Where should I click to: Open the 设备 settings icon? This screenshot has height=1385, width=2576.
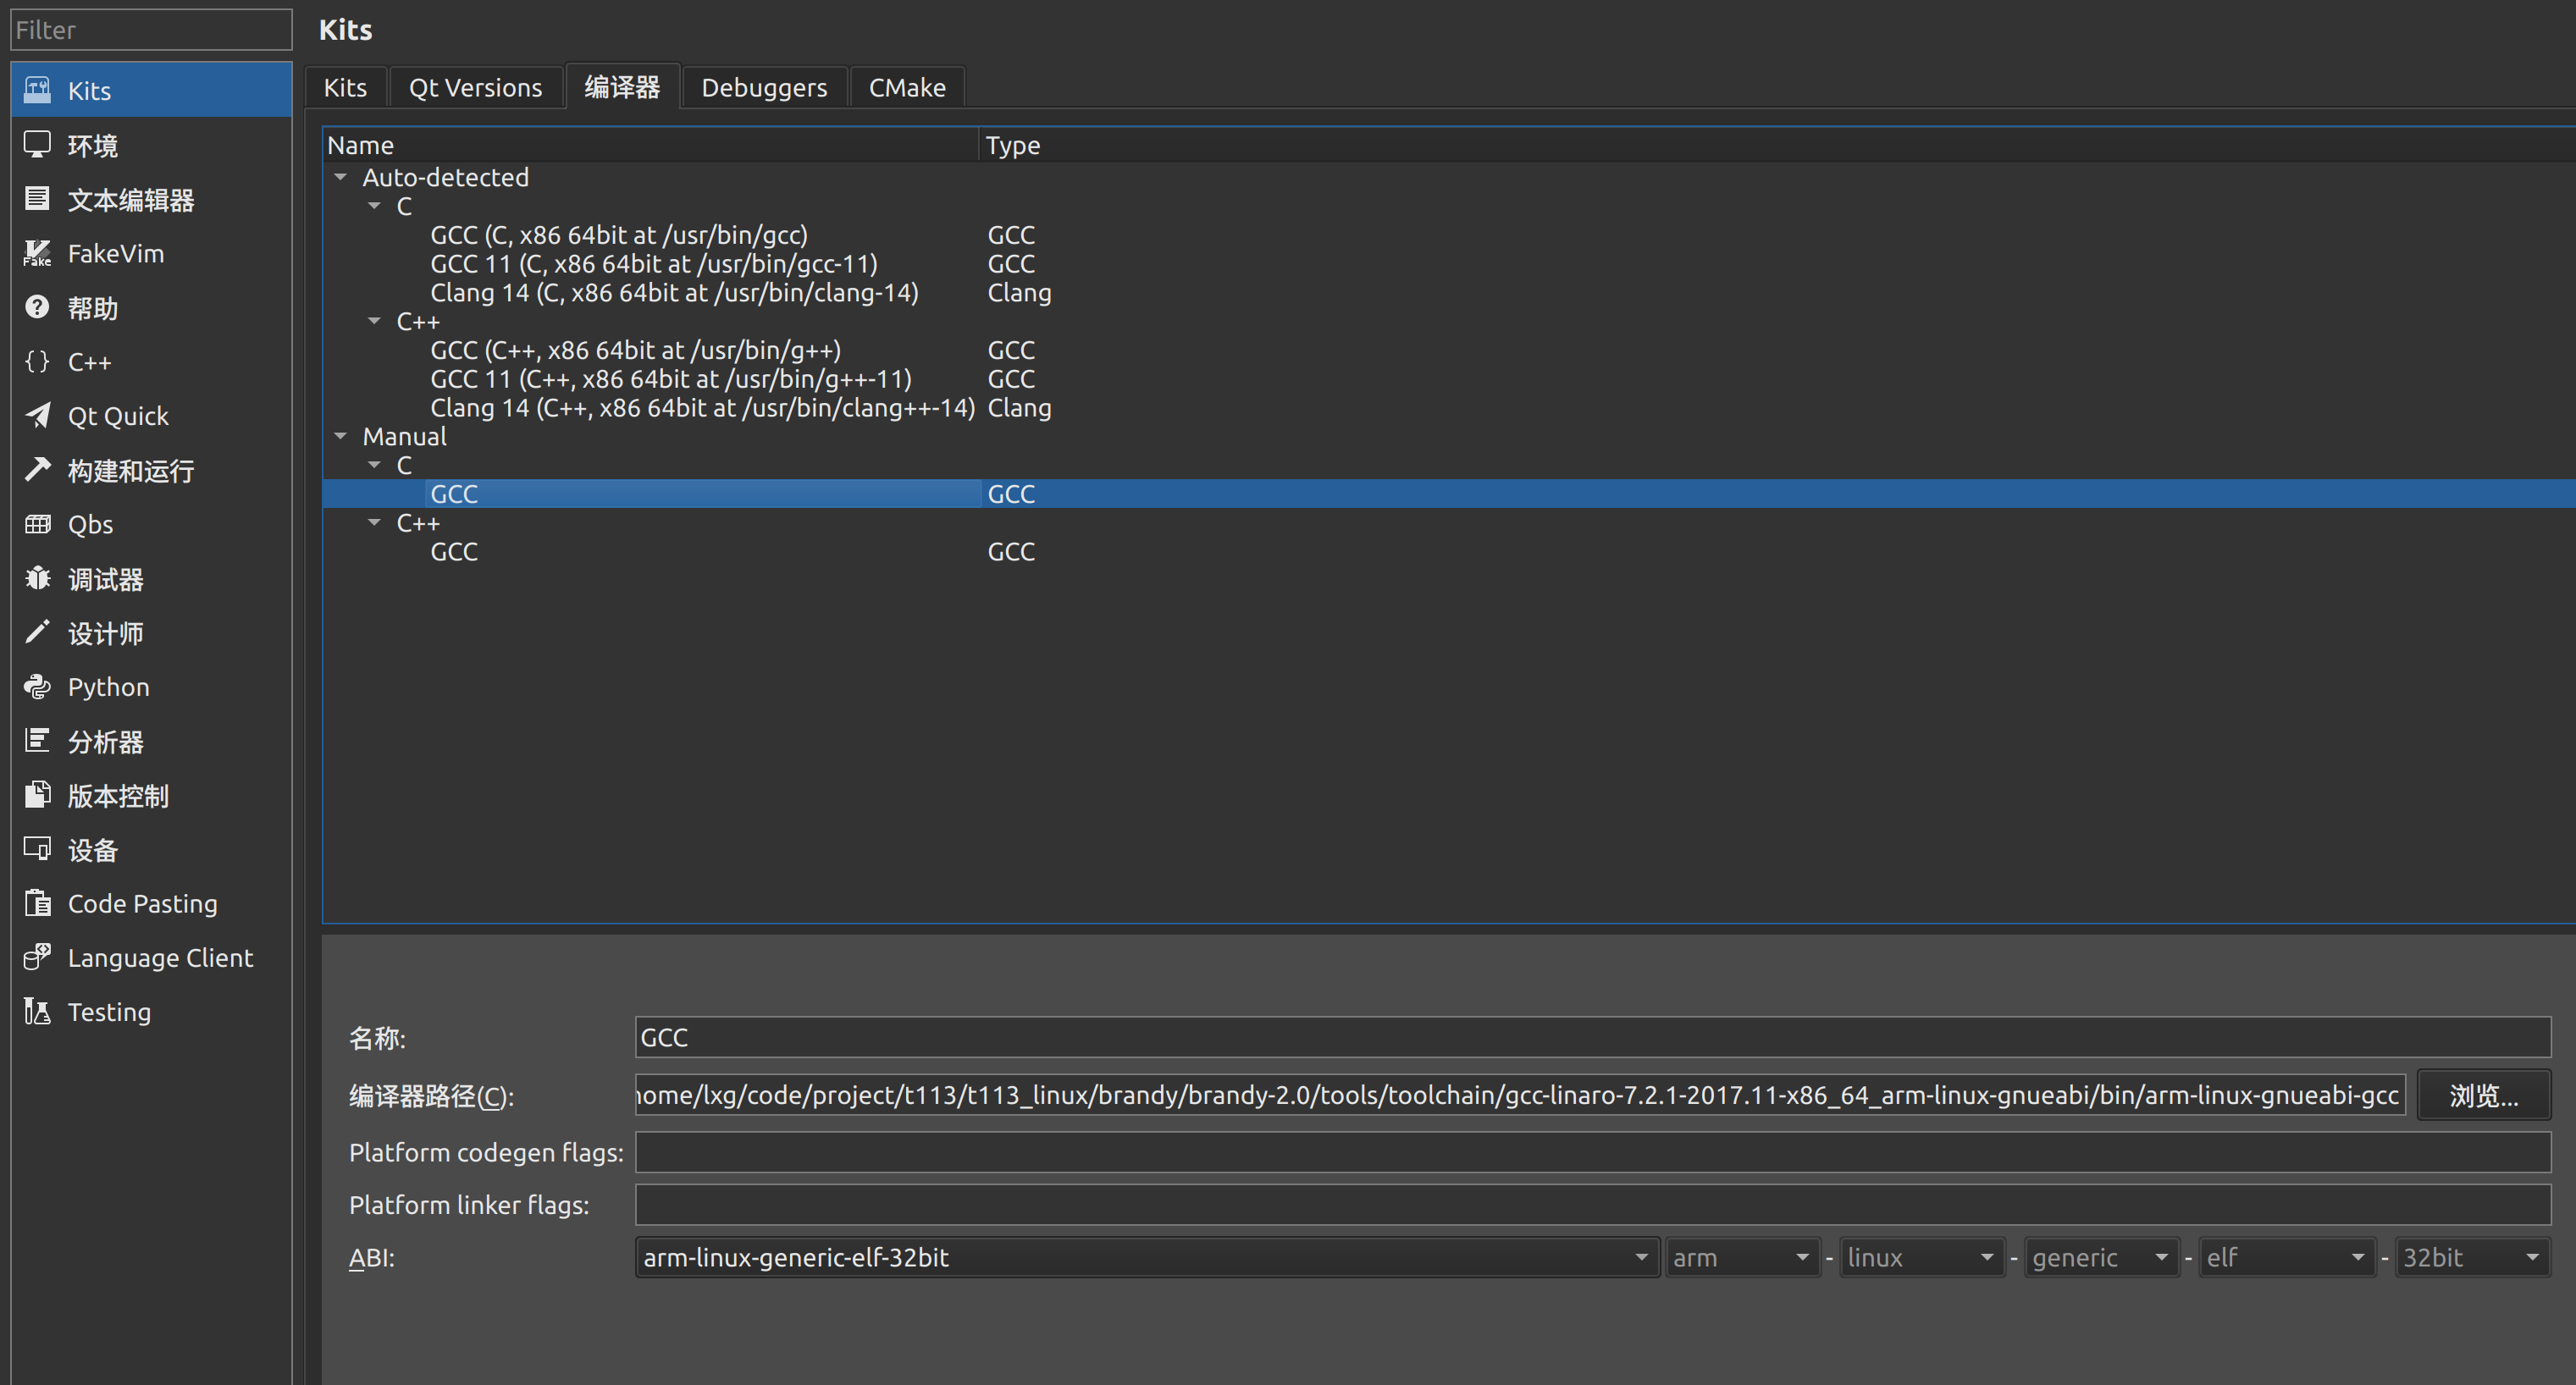tap(37, 849)
